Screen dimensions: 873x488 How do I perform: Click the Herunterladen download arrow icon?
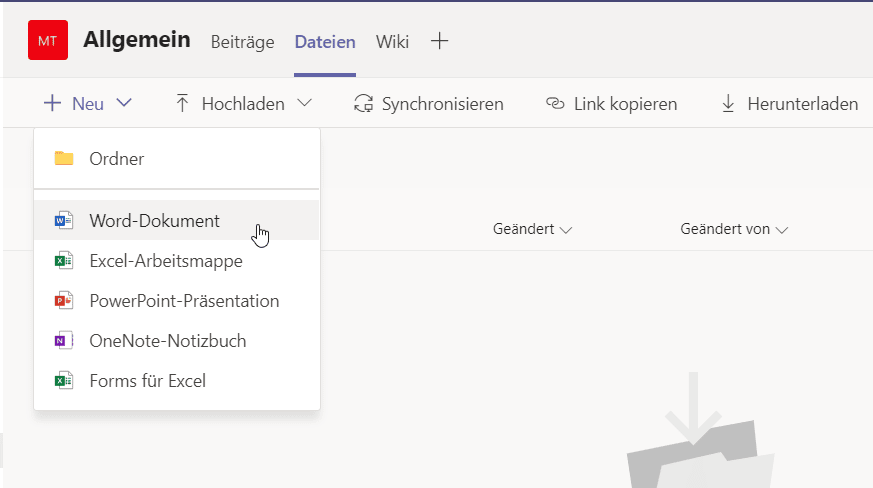click(x=728, y=104)
